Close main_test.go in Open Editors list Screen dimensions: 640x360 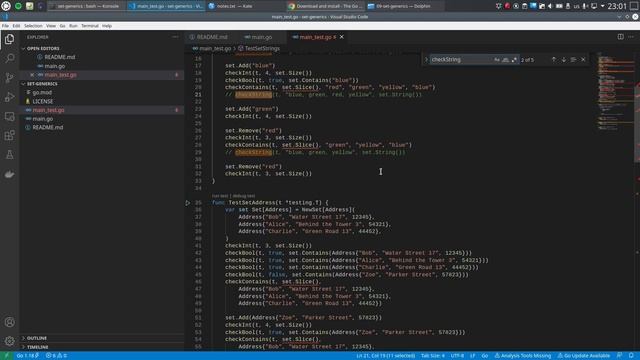(x=32, y=75)
